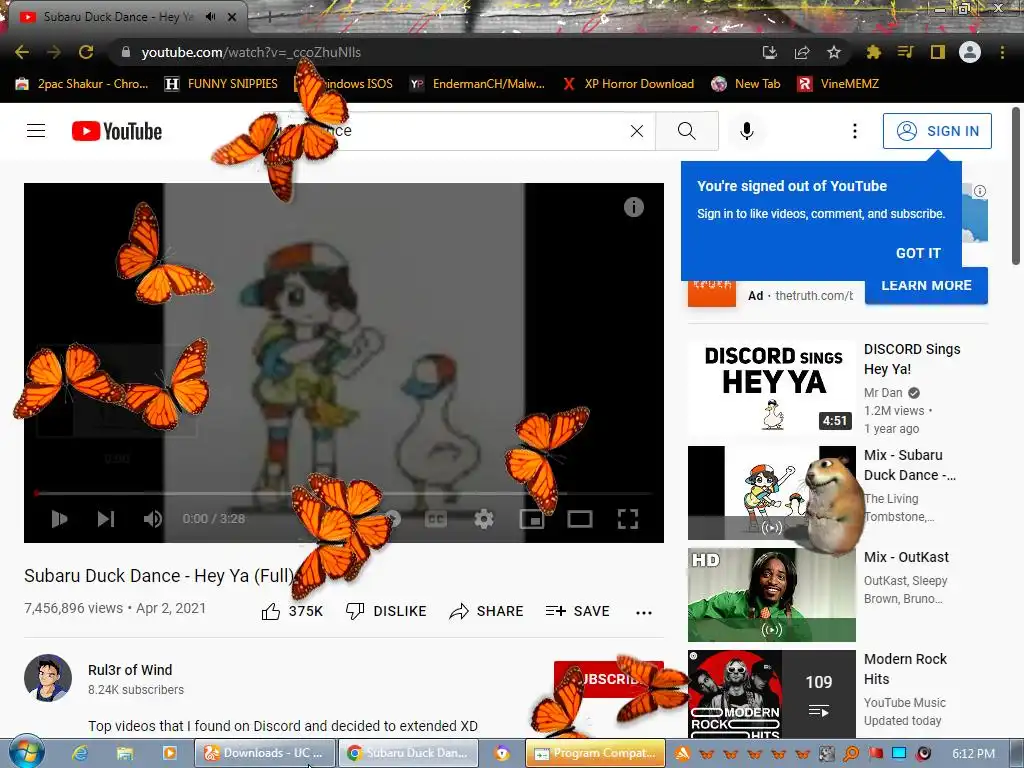Click the DISLIKE button
This screenshot has width=1024, height=768.
386,611
